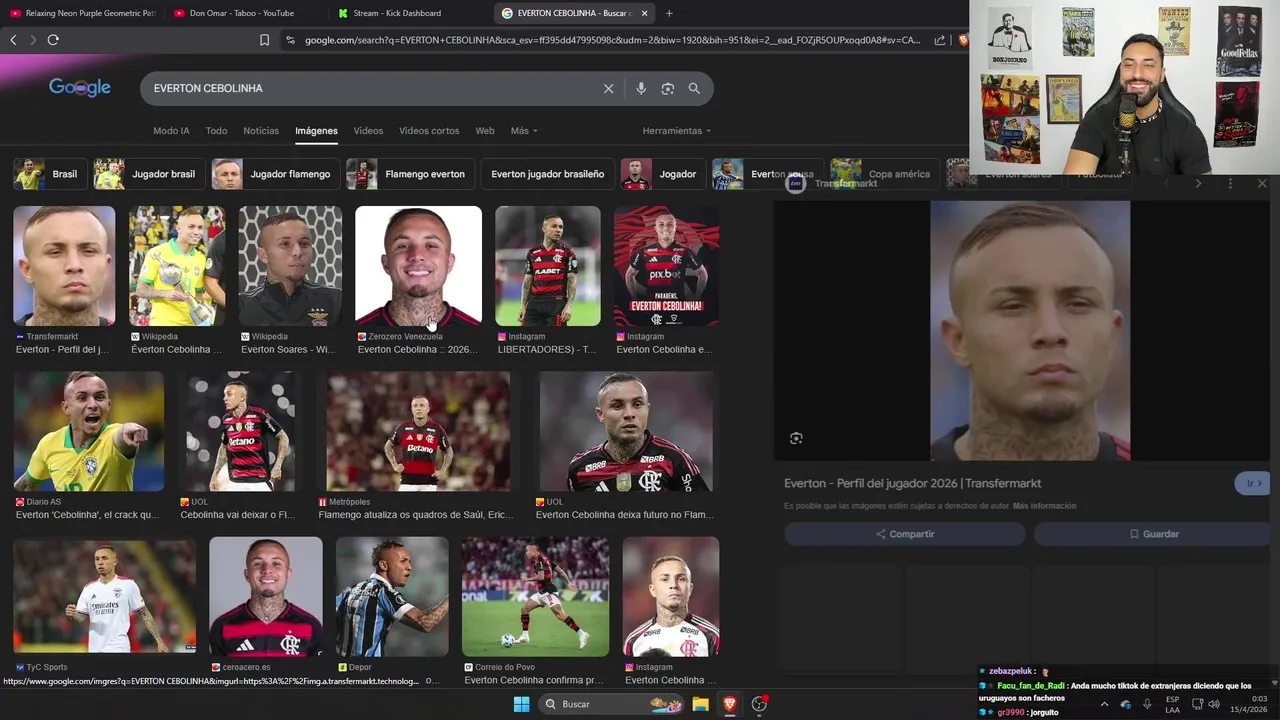Open Diario AS Everton 'Cebolinha' thumbnail
The height and width of the screenshot is (720, 1280).
[x=89, y=431]
